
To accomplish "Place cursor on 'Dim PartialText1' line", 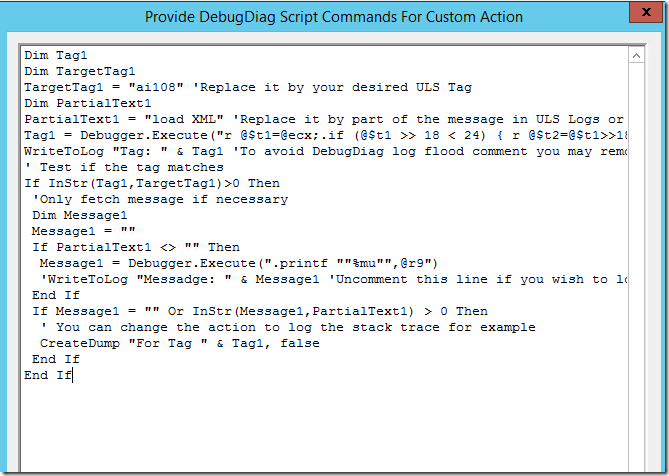I will [x=87, y=102].
